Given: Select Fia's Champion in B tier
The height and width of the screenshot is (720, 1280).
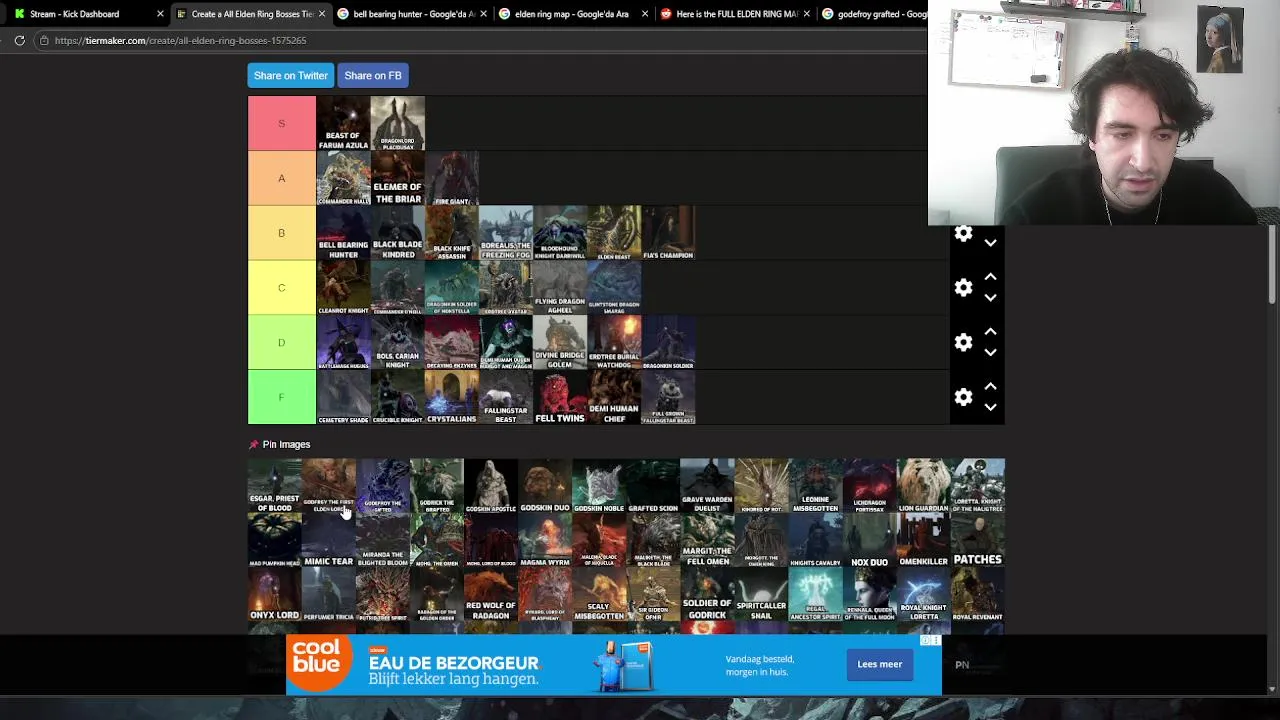Looking at the screenshot, I should pyautogui.click(x=668, y=233).
